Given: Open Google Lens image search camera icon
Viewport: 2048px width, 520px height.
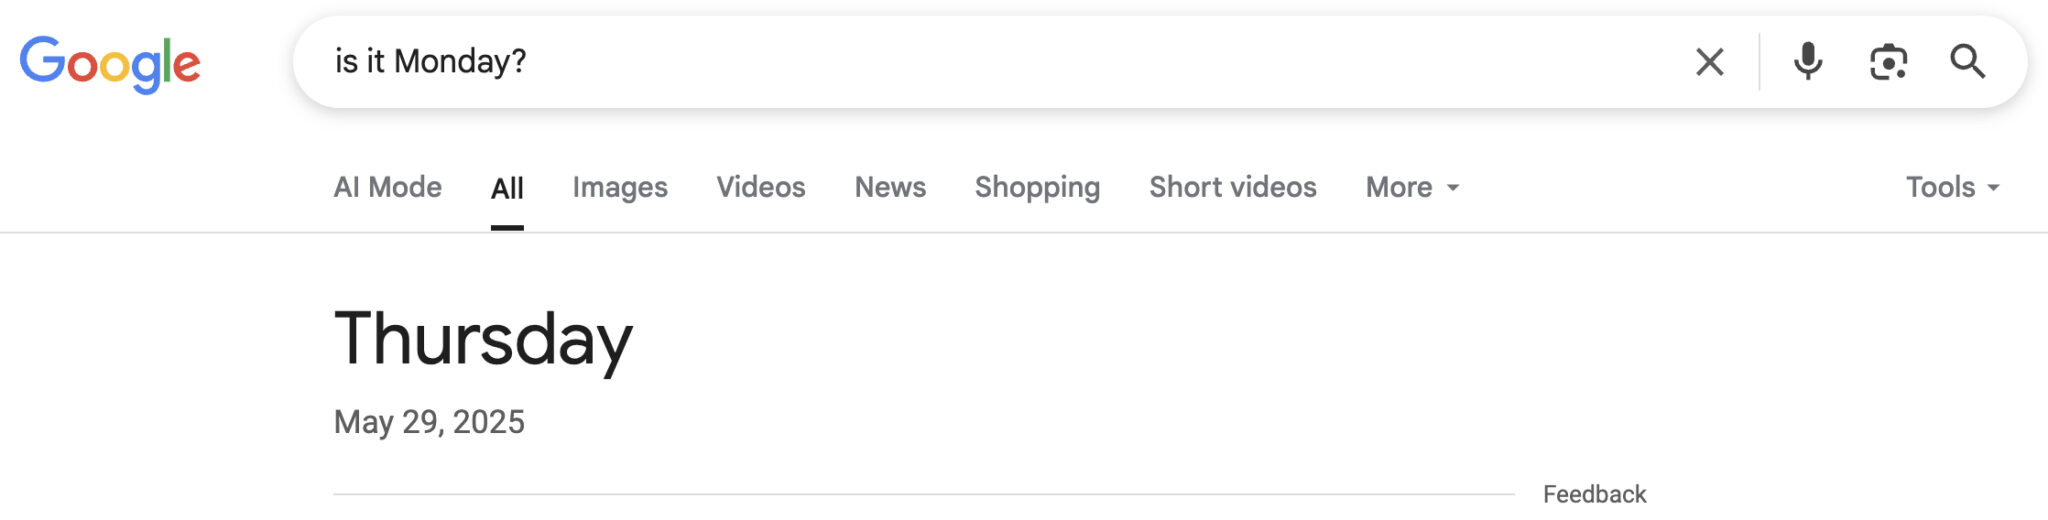Looking at the screenshot, I should point(1888,62).
